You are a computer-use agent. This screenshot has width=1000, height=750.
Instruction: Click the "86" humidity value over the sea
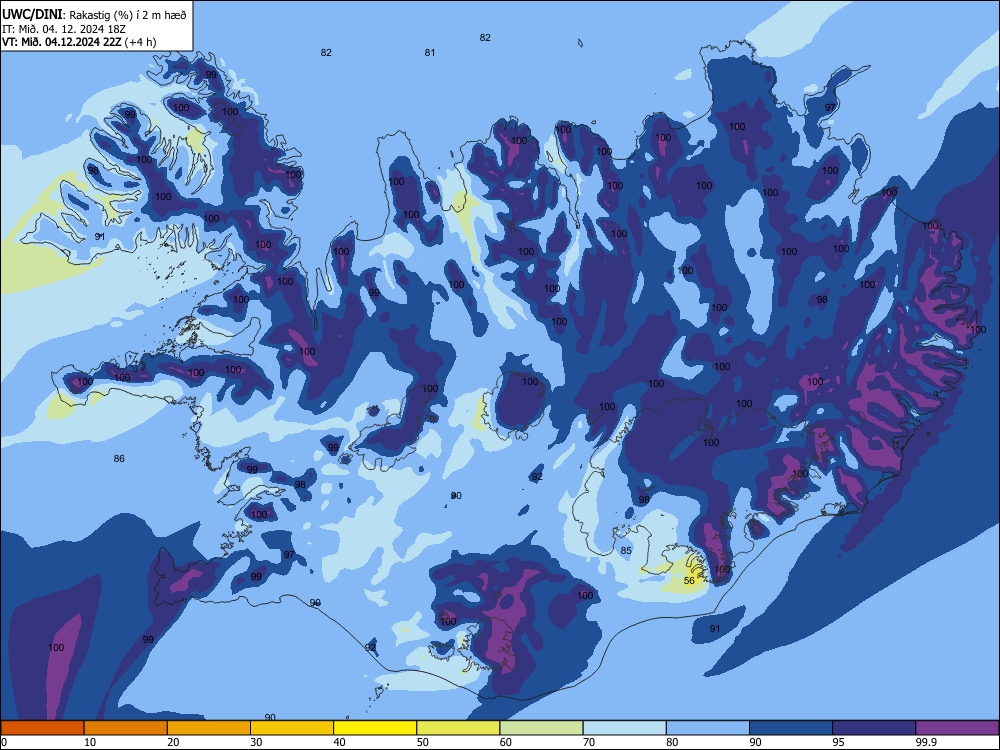[119, 459]
